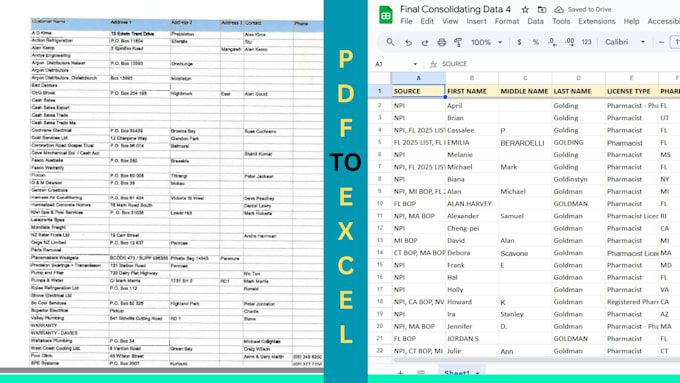The image size is (680, 383).
Task: Select row 22 header number
Action: 379,350
